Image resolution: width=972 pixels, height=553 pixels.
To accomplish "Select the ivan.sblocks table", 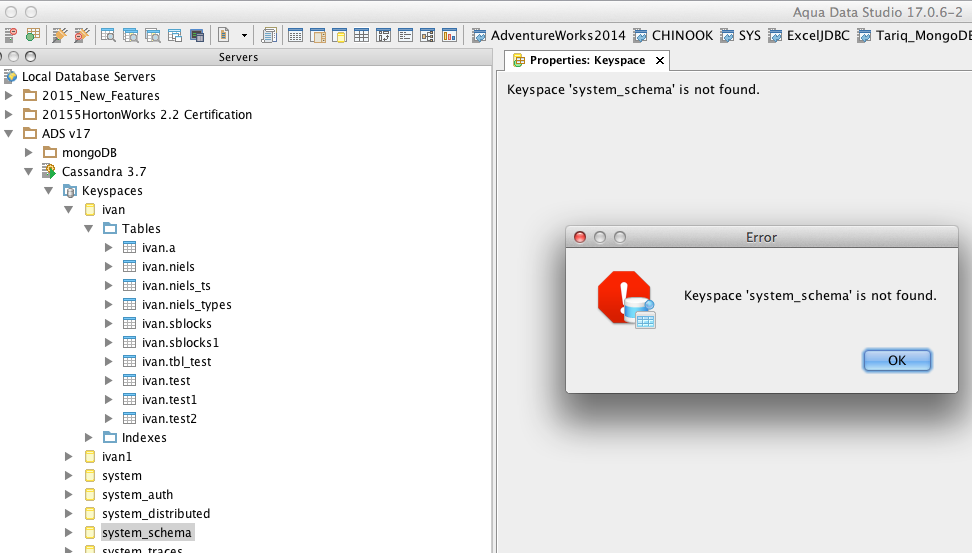I will coord(177,324).
